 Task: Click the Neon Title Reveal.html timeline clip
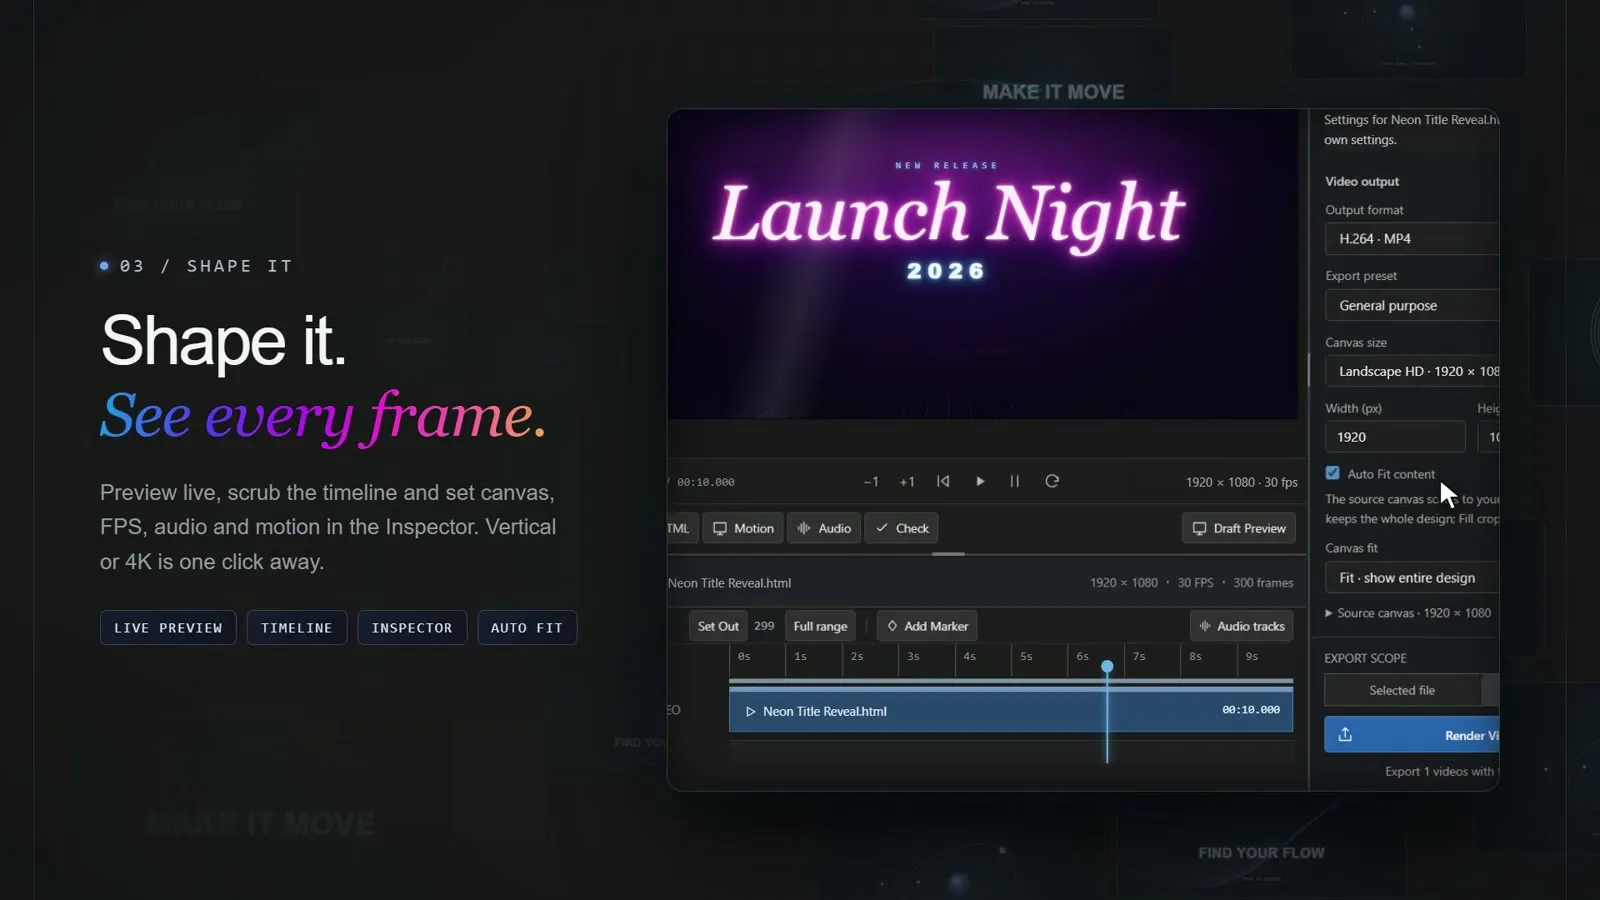tap(1011, 711)
